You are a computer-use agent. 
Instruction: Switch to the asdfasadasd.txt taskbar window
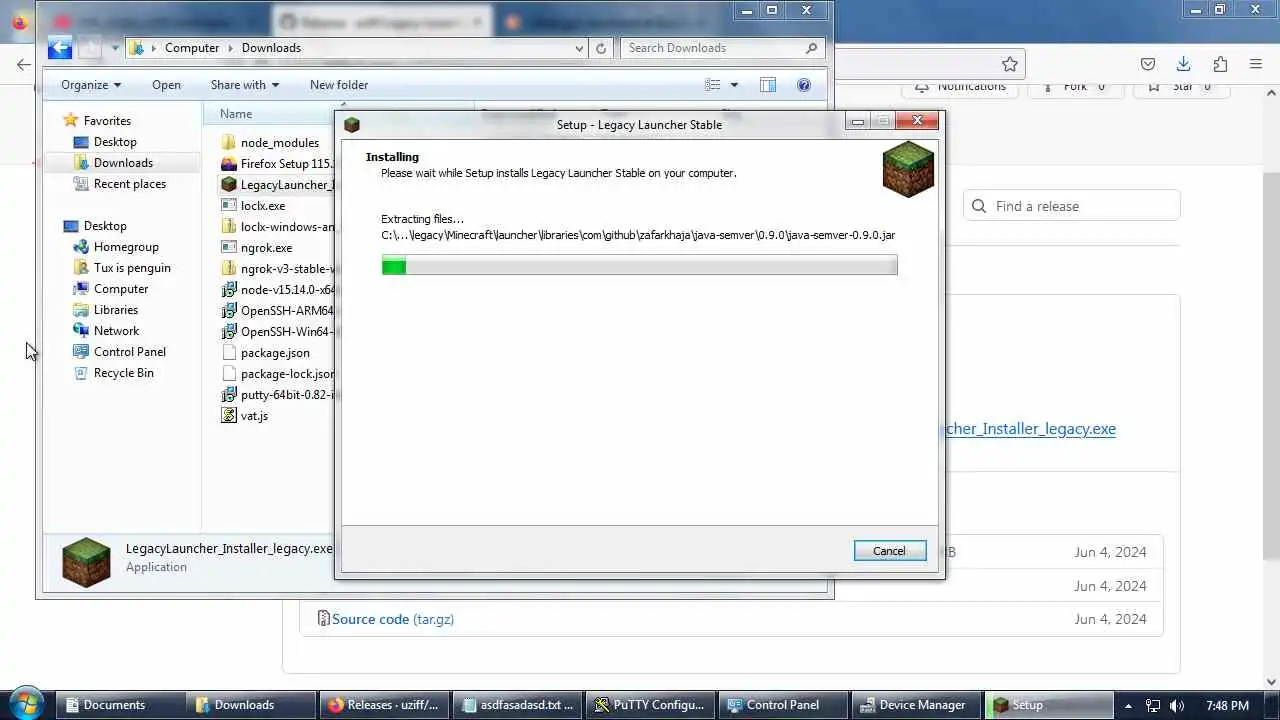pyautogui.click(x=517, y=705)
